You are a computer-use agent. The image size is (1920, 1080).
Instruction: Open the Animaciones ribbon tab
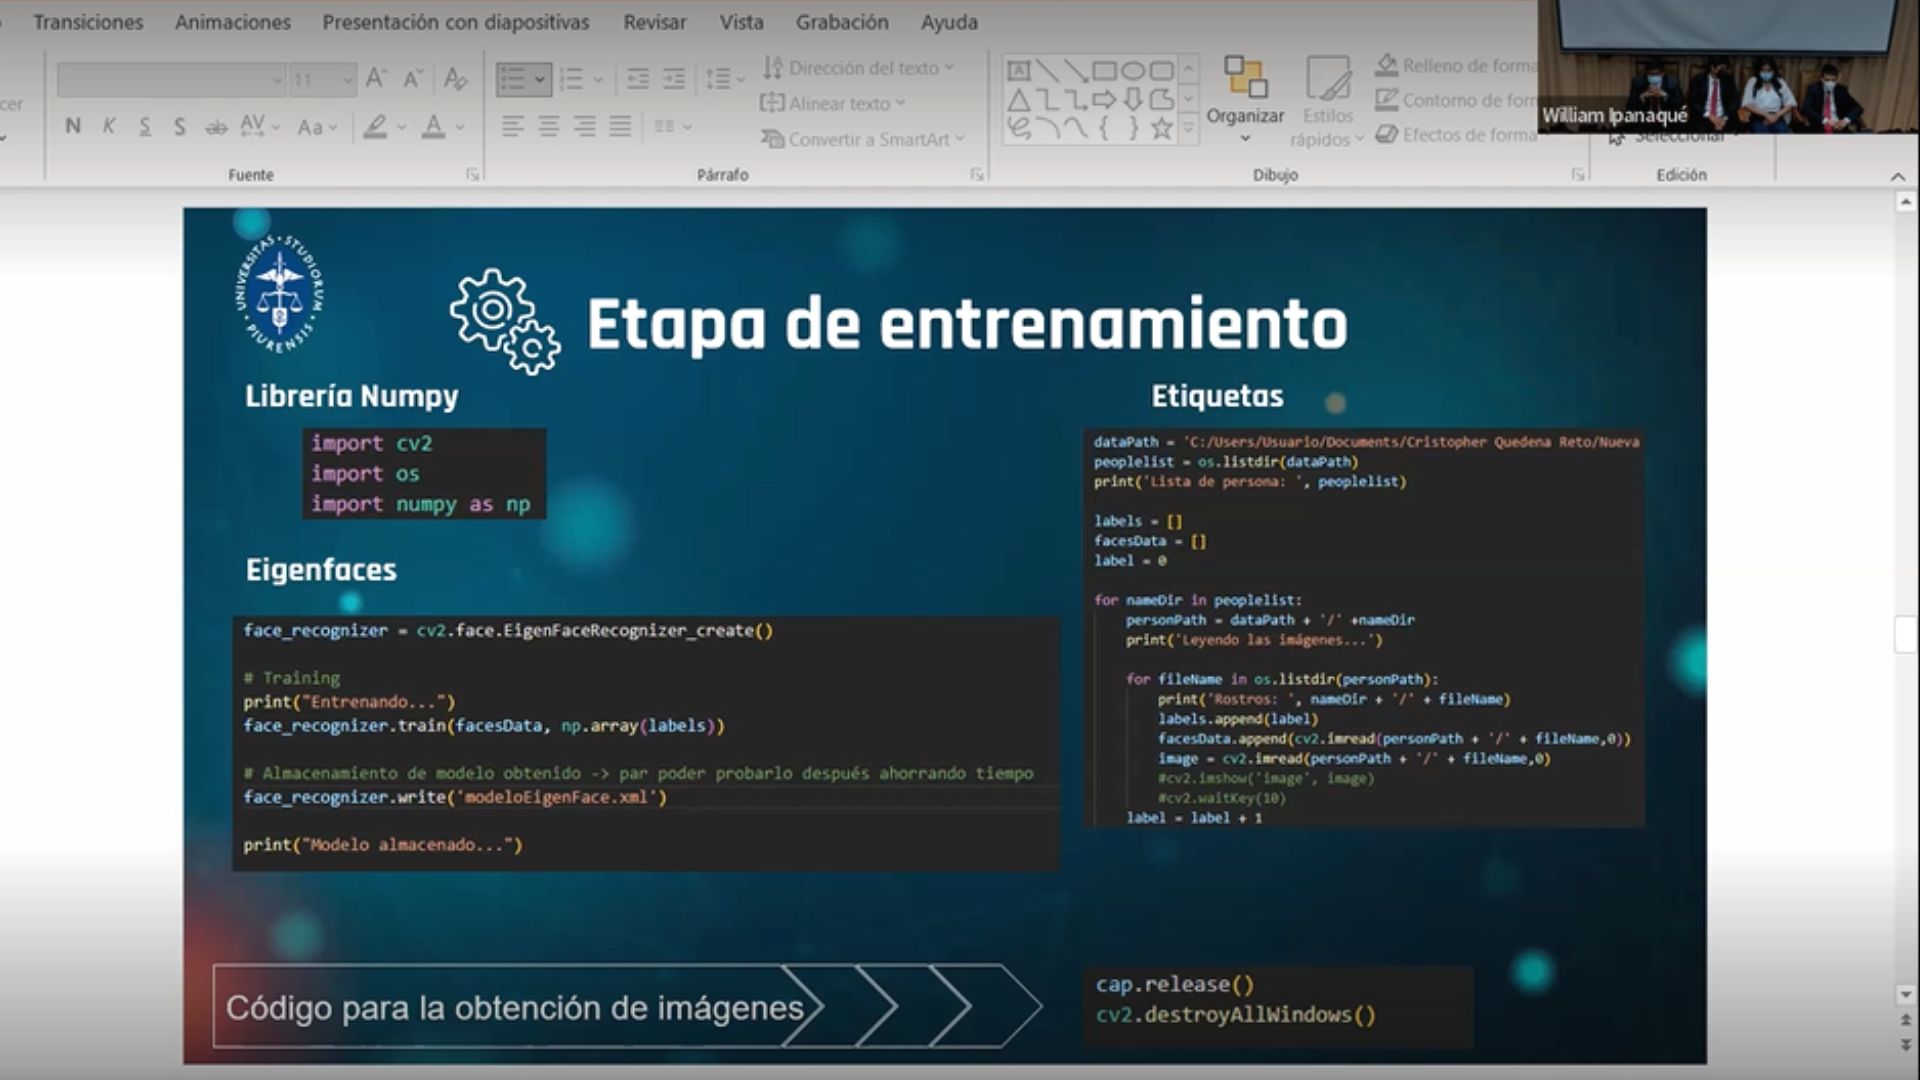click(x=232, y=22)
